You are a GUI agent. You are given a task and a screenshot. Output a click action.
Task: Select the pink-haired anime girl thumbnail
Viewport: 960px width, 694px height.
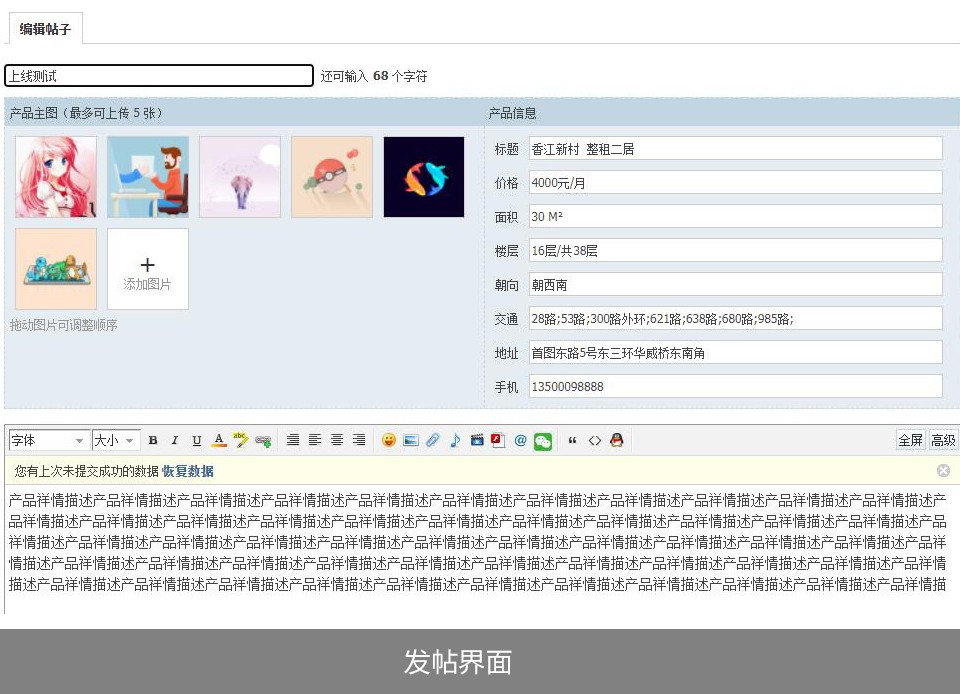tap(56, 177)
